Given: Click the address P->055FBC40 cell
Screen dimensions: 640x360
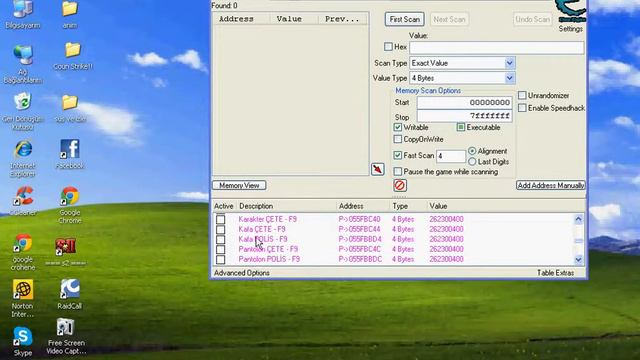Looking at the screenshot, I should (359, 219).
